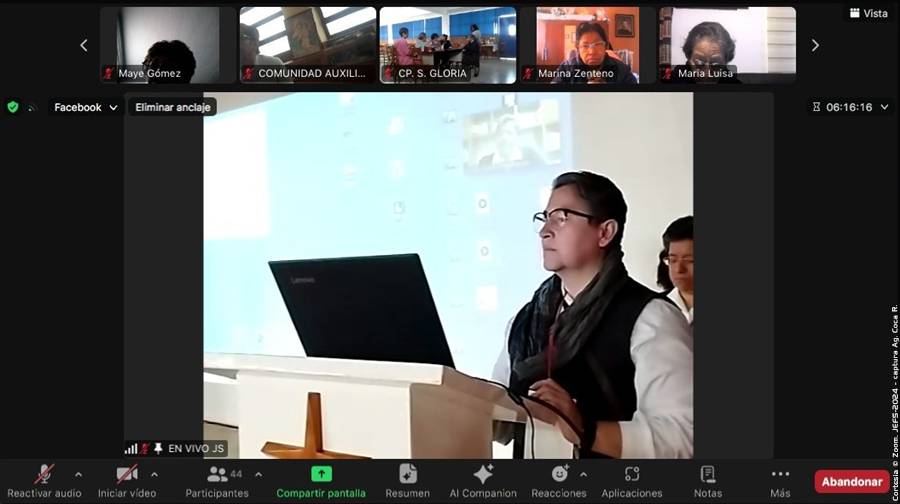Open the Facebook livestream dropdown

point(86,107)
